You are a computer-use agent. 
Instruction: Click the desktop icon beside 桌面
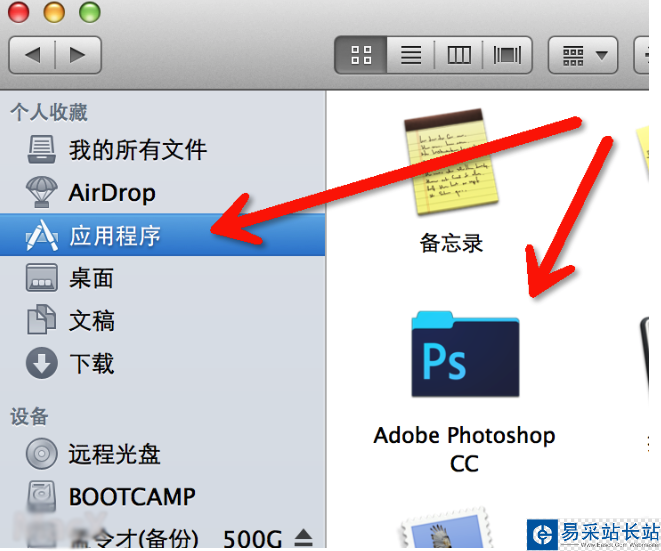pos(41,278)
